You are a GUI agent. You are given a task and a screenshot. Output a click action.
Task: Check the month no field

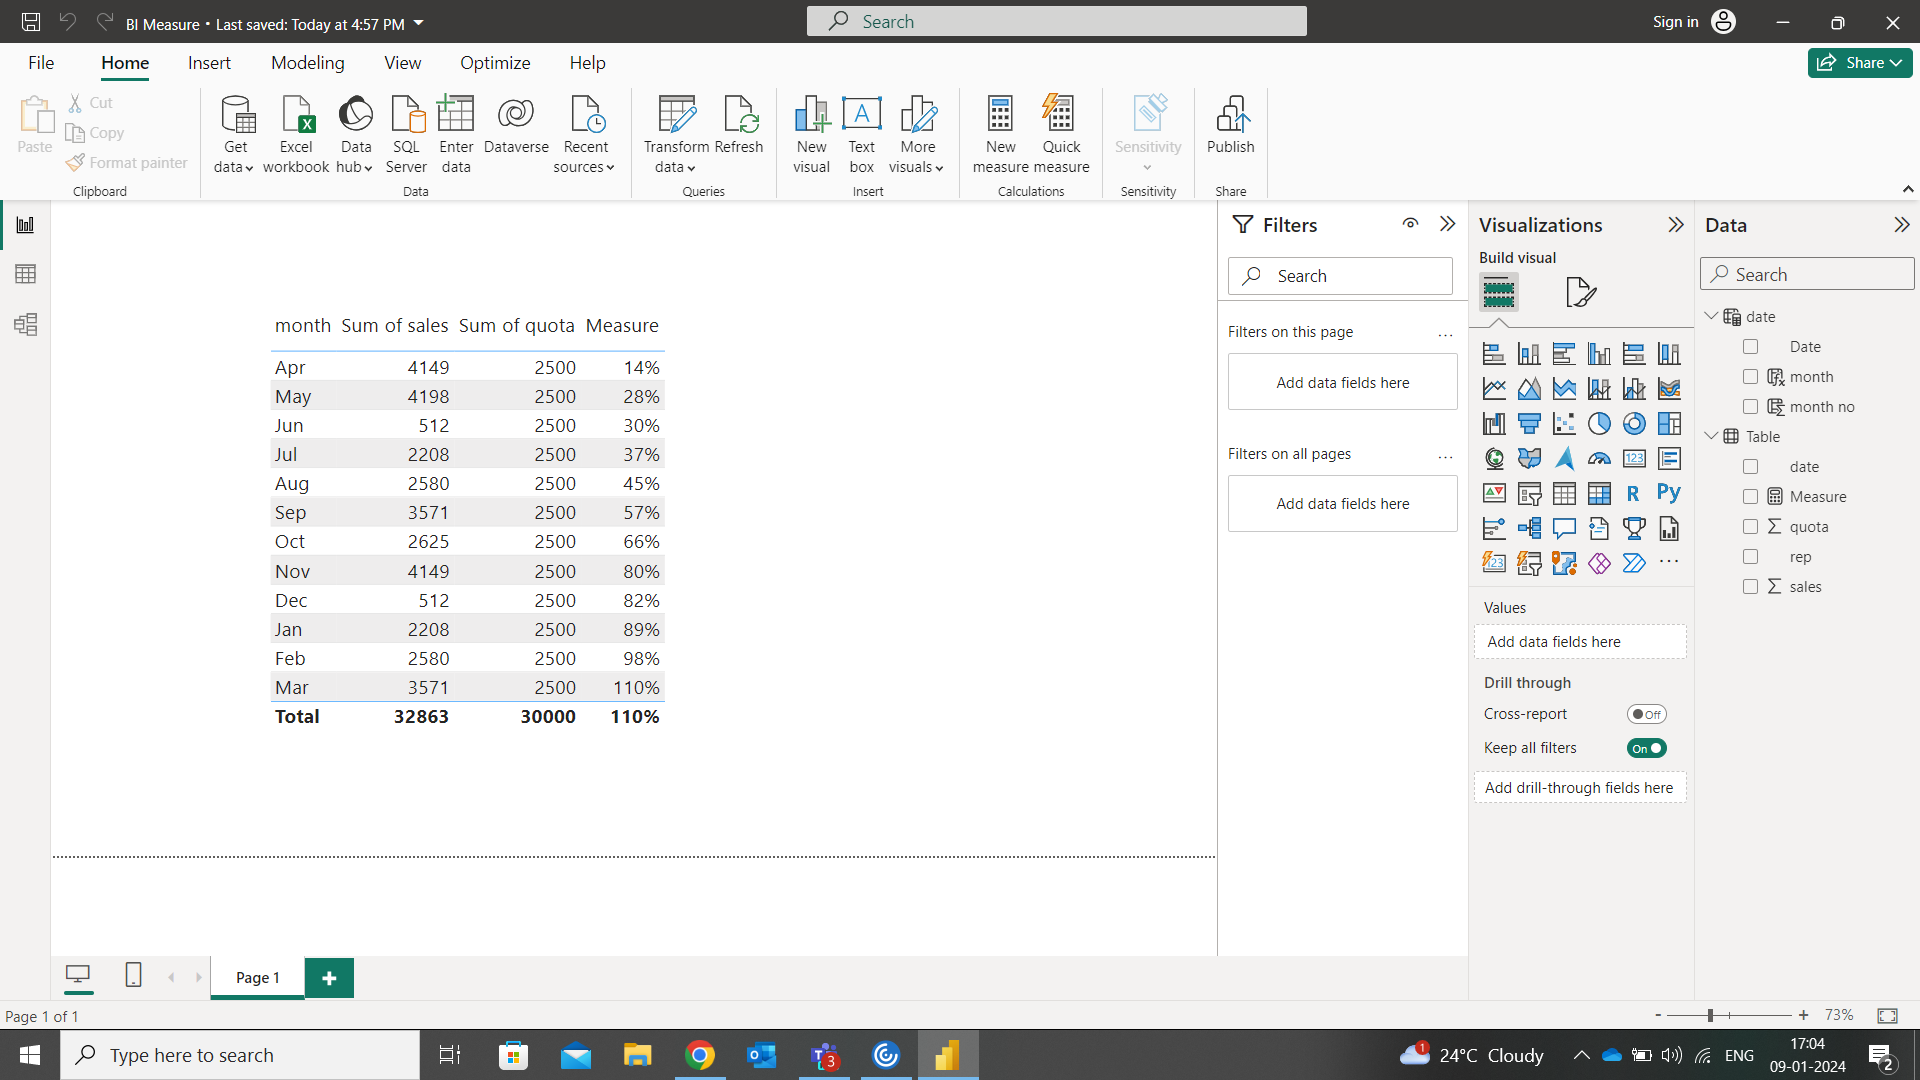pyautogui.click(x=1750, y=407)
